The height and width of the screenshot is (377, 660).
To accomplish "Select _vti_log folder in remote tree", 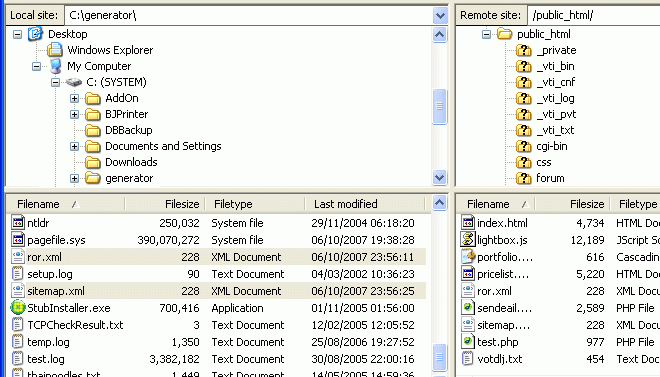I will [556, 98].
